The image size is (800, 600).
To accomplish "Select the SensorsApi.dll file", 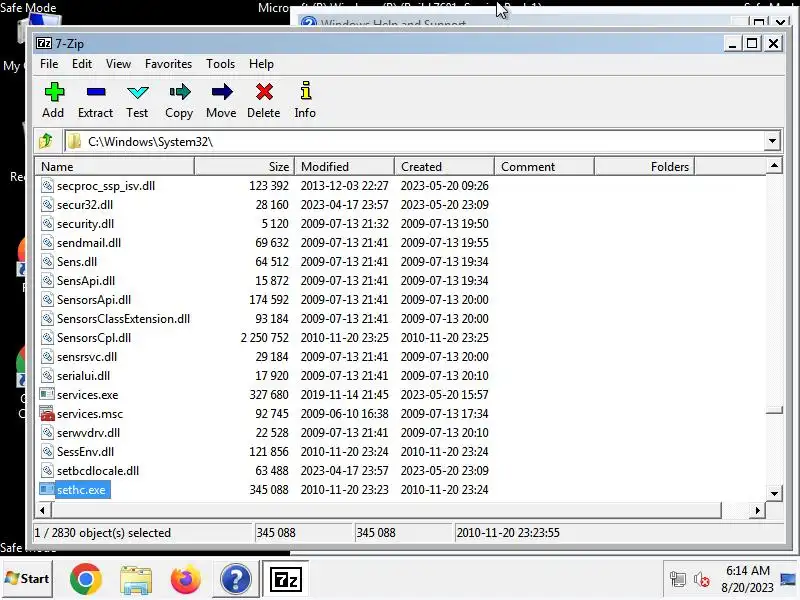I will click(94, 299).
